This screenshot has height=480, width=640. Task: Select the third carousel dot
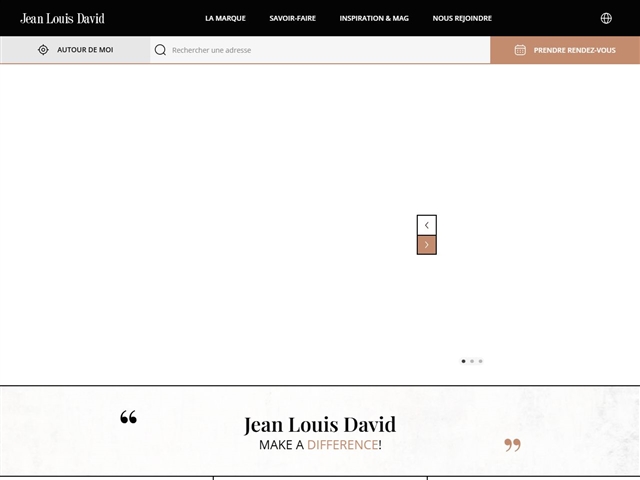[480, 361]
